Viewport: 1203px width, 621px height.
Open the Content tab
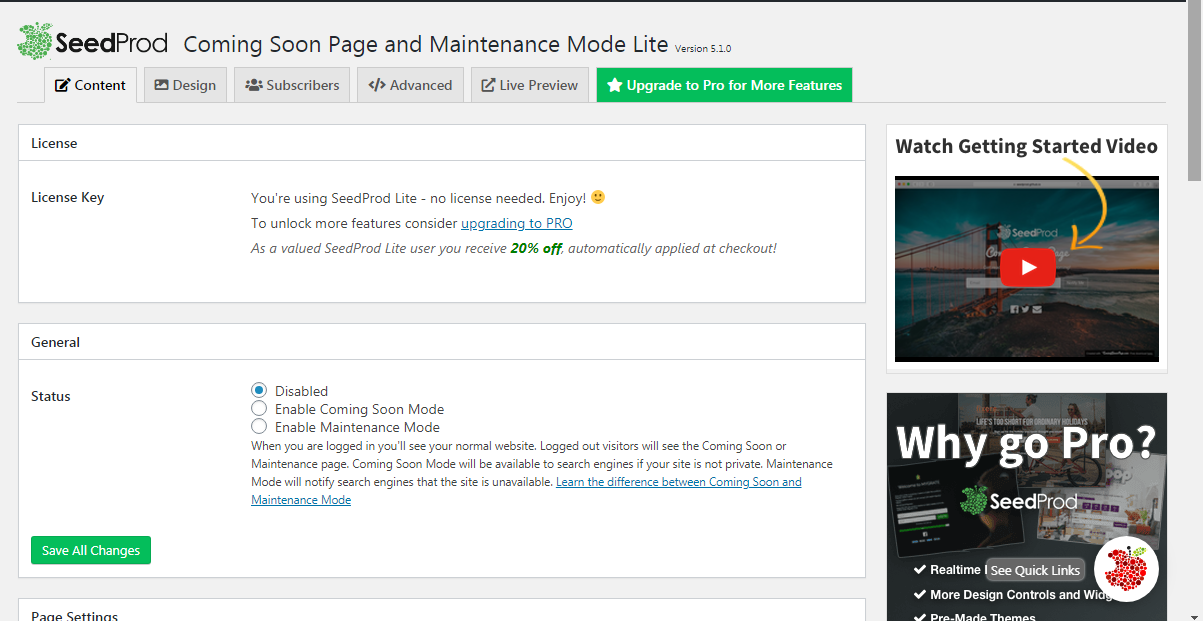[x=90, y=85]
